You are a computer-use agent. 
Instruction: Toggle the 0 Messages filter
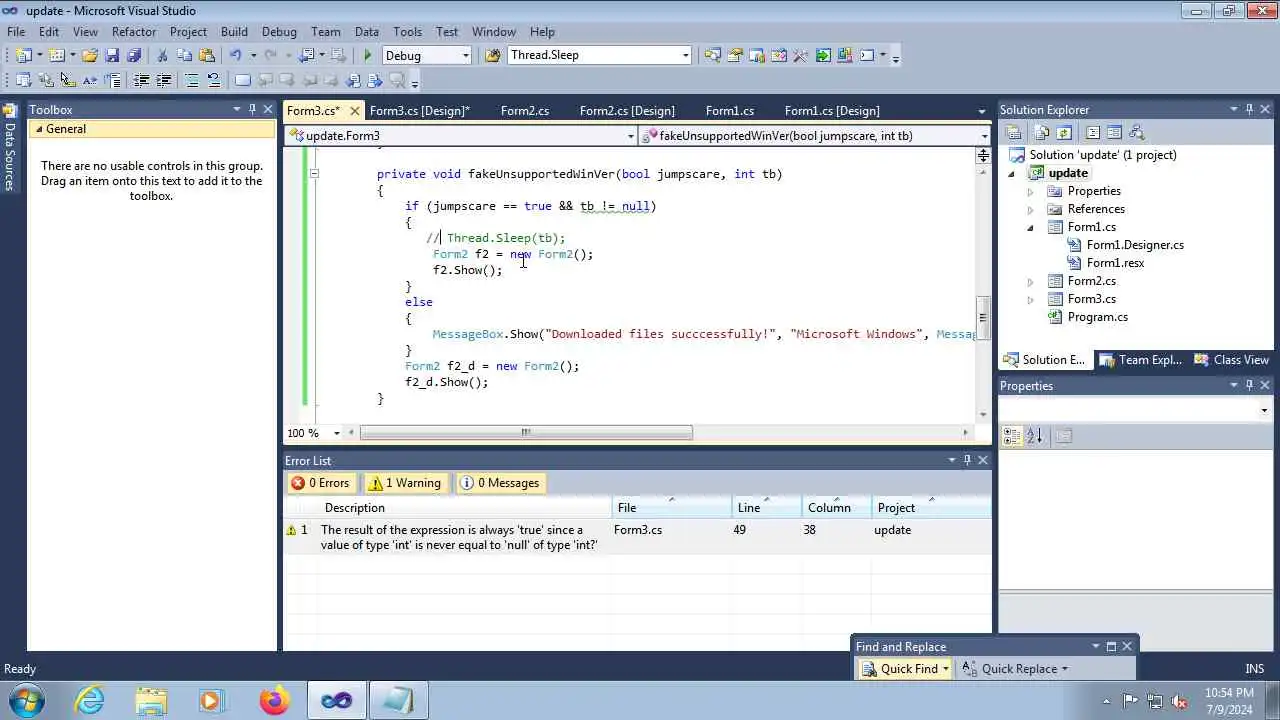click(x=500, y=483)
